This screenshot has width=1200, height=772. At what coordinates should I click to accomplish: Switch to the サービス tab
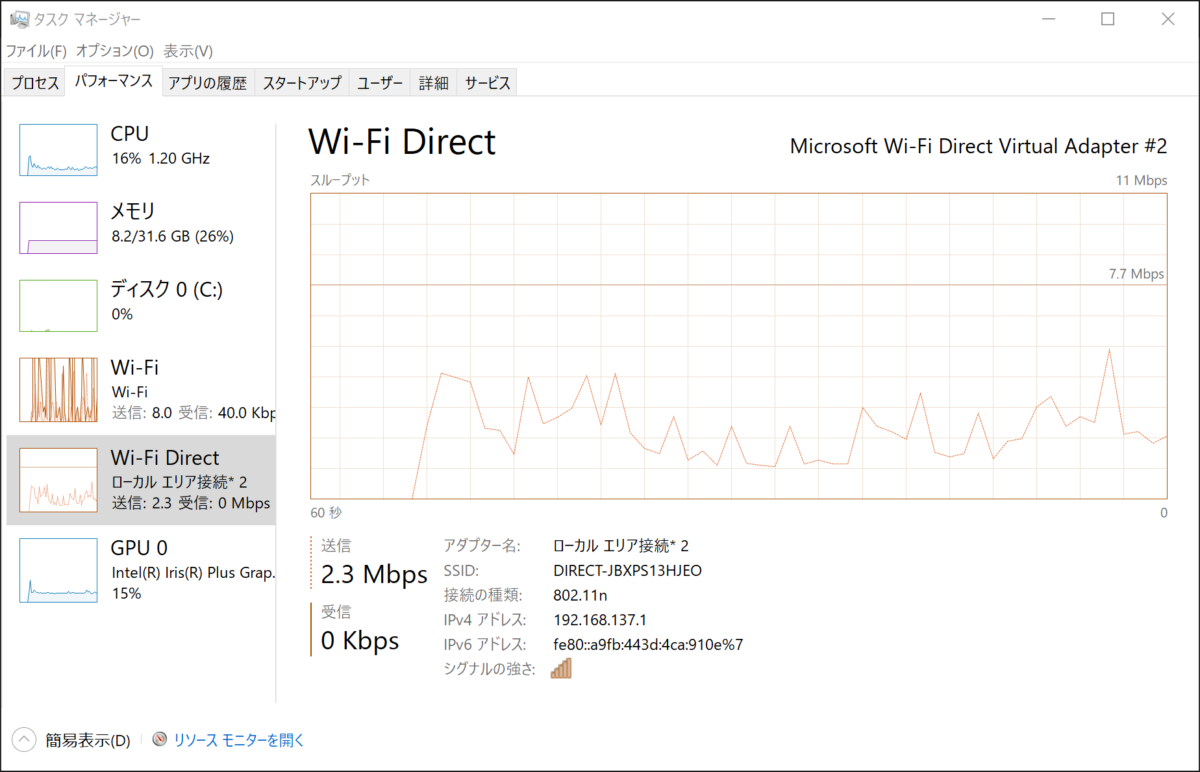click(488, 83)
